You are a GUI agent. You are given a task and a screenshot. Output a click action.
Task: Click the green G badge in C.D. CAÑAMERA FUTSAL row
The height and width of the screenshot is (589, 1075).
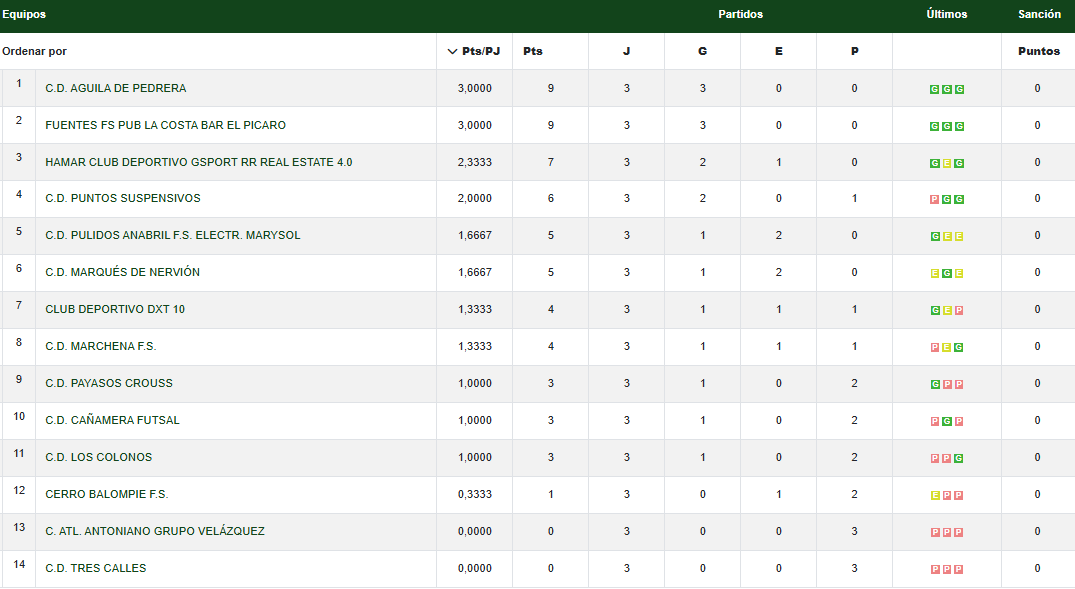click(947, 422)
